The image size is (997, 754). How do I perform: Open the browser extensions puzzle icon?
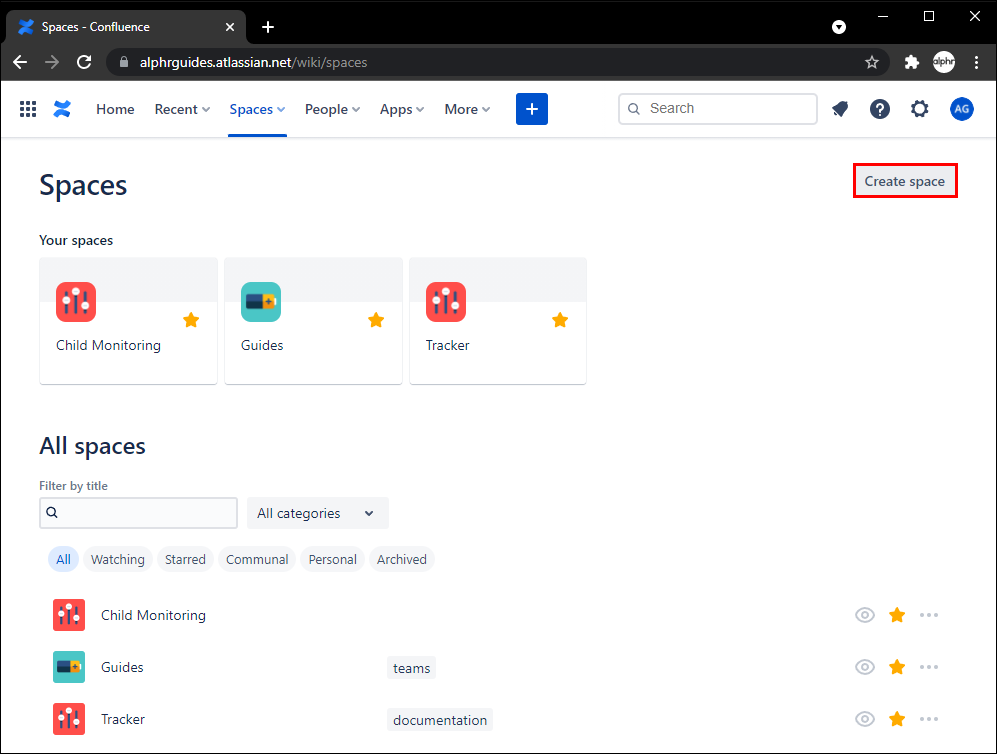[911, 62]
